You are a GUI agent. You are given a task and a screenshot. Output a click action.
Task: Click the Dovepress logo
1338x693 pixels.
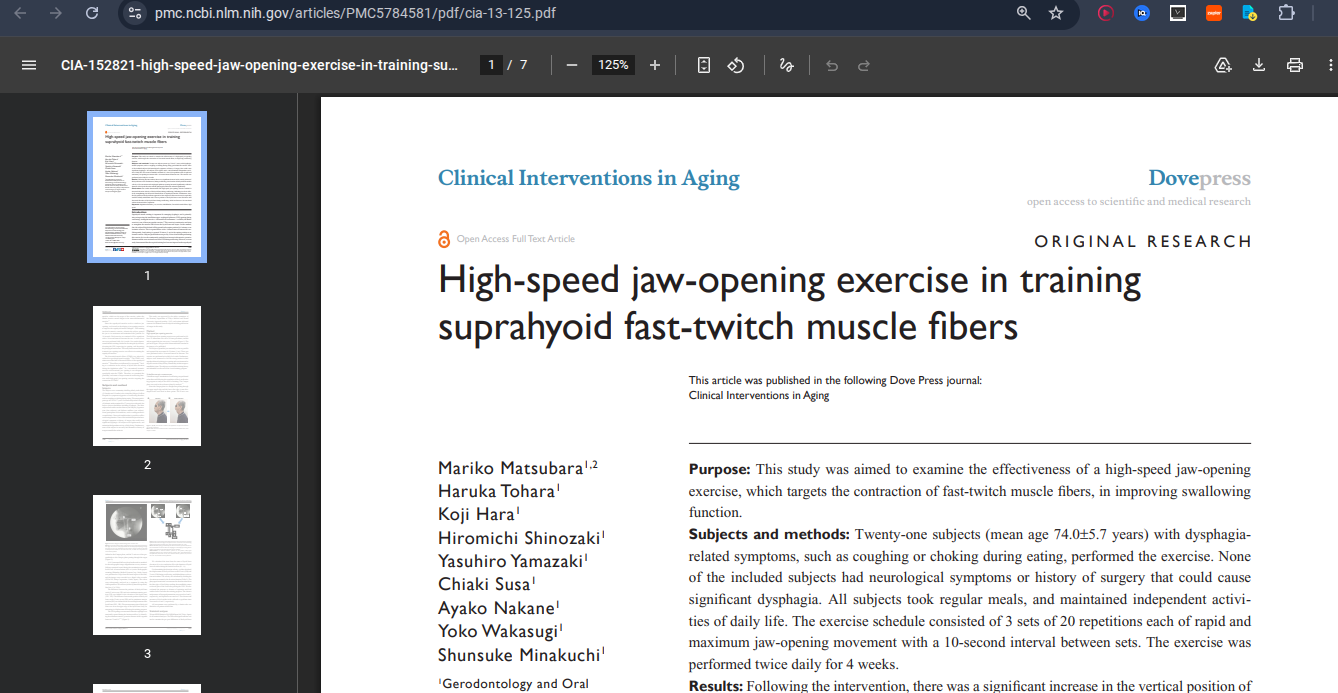1199,178
